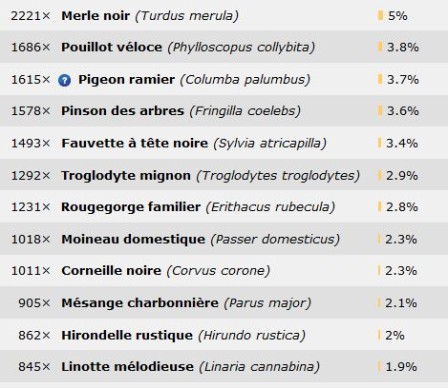
Task: Open the Merle noir species link
Action: [x=96, y=16]
